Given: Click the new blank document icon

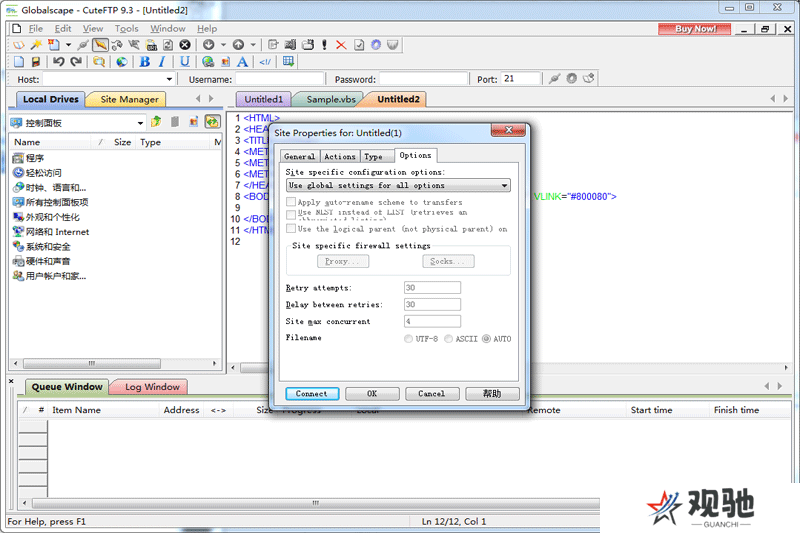Looking at the screenshot, I should click(x=19, y=62).
